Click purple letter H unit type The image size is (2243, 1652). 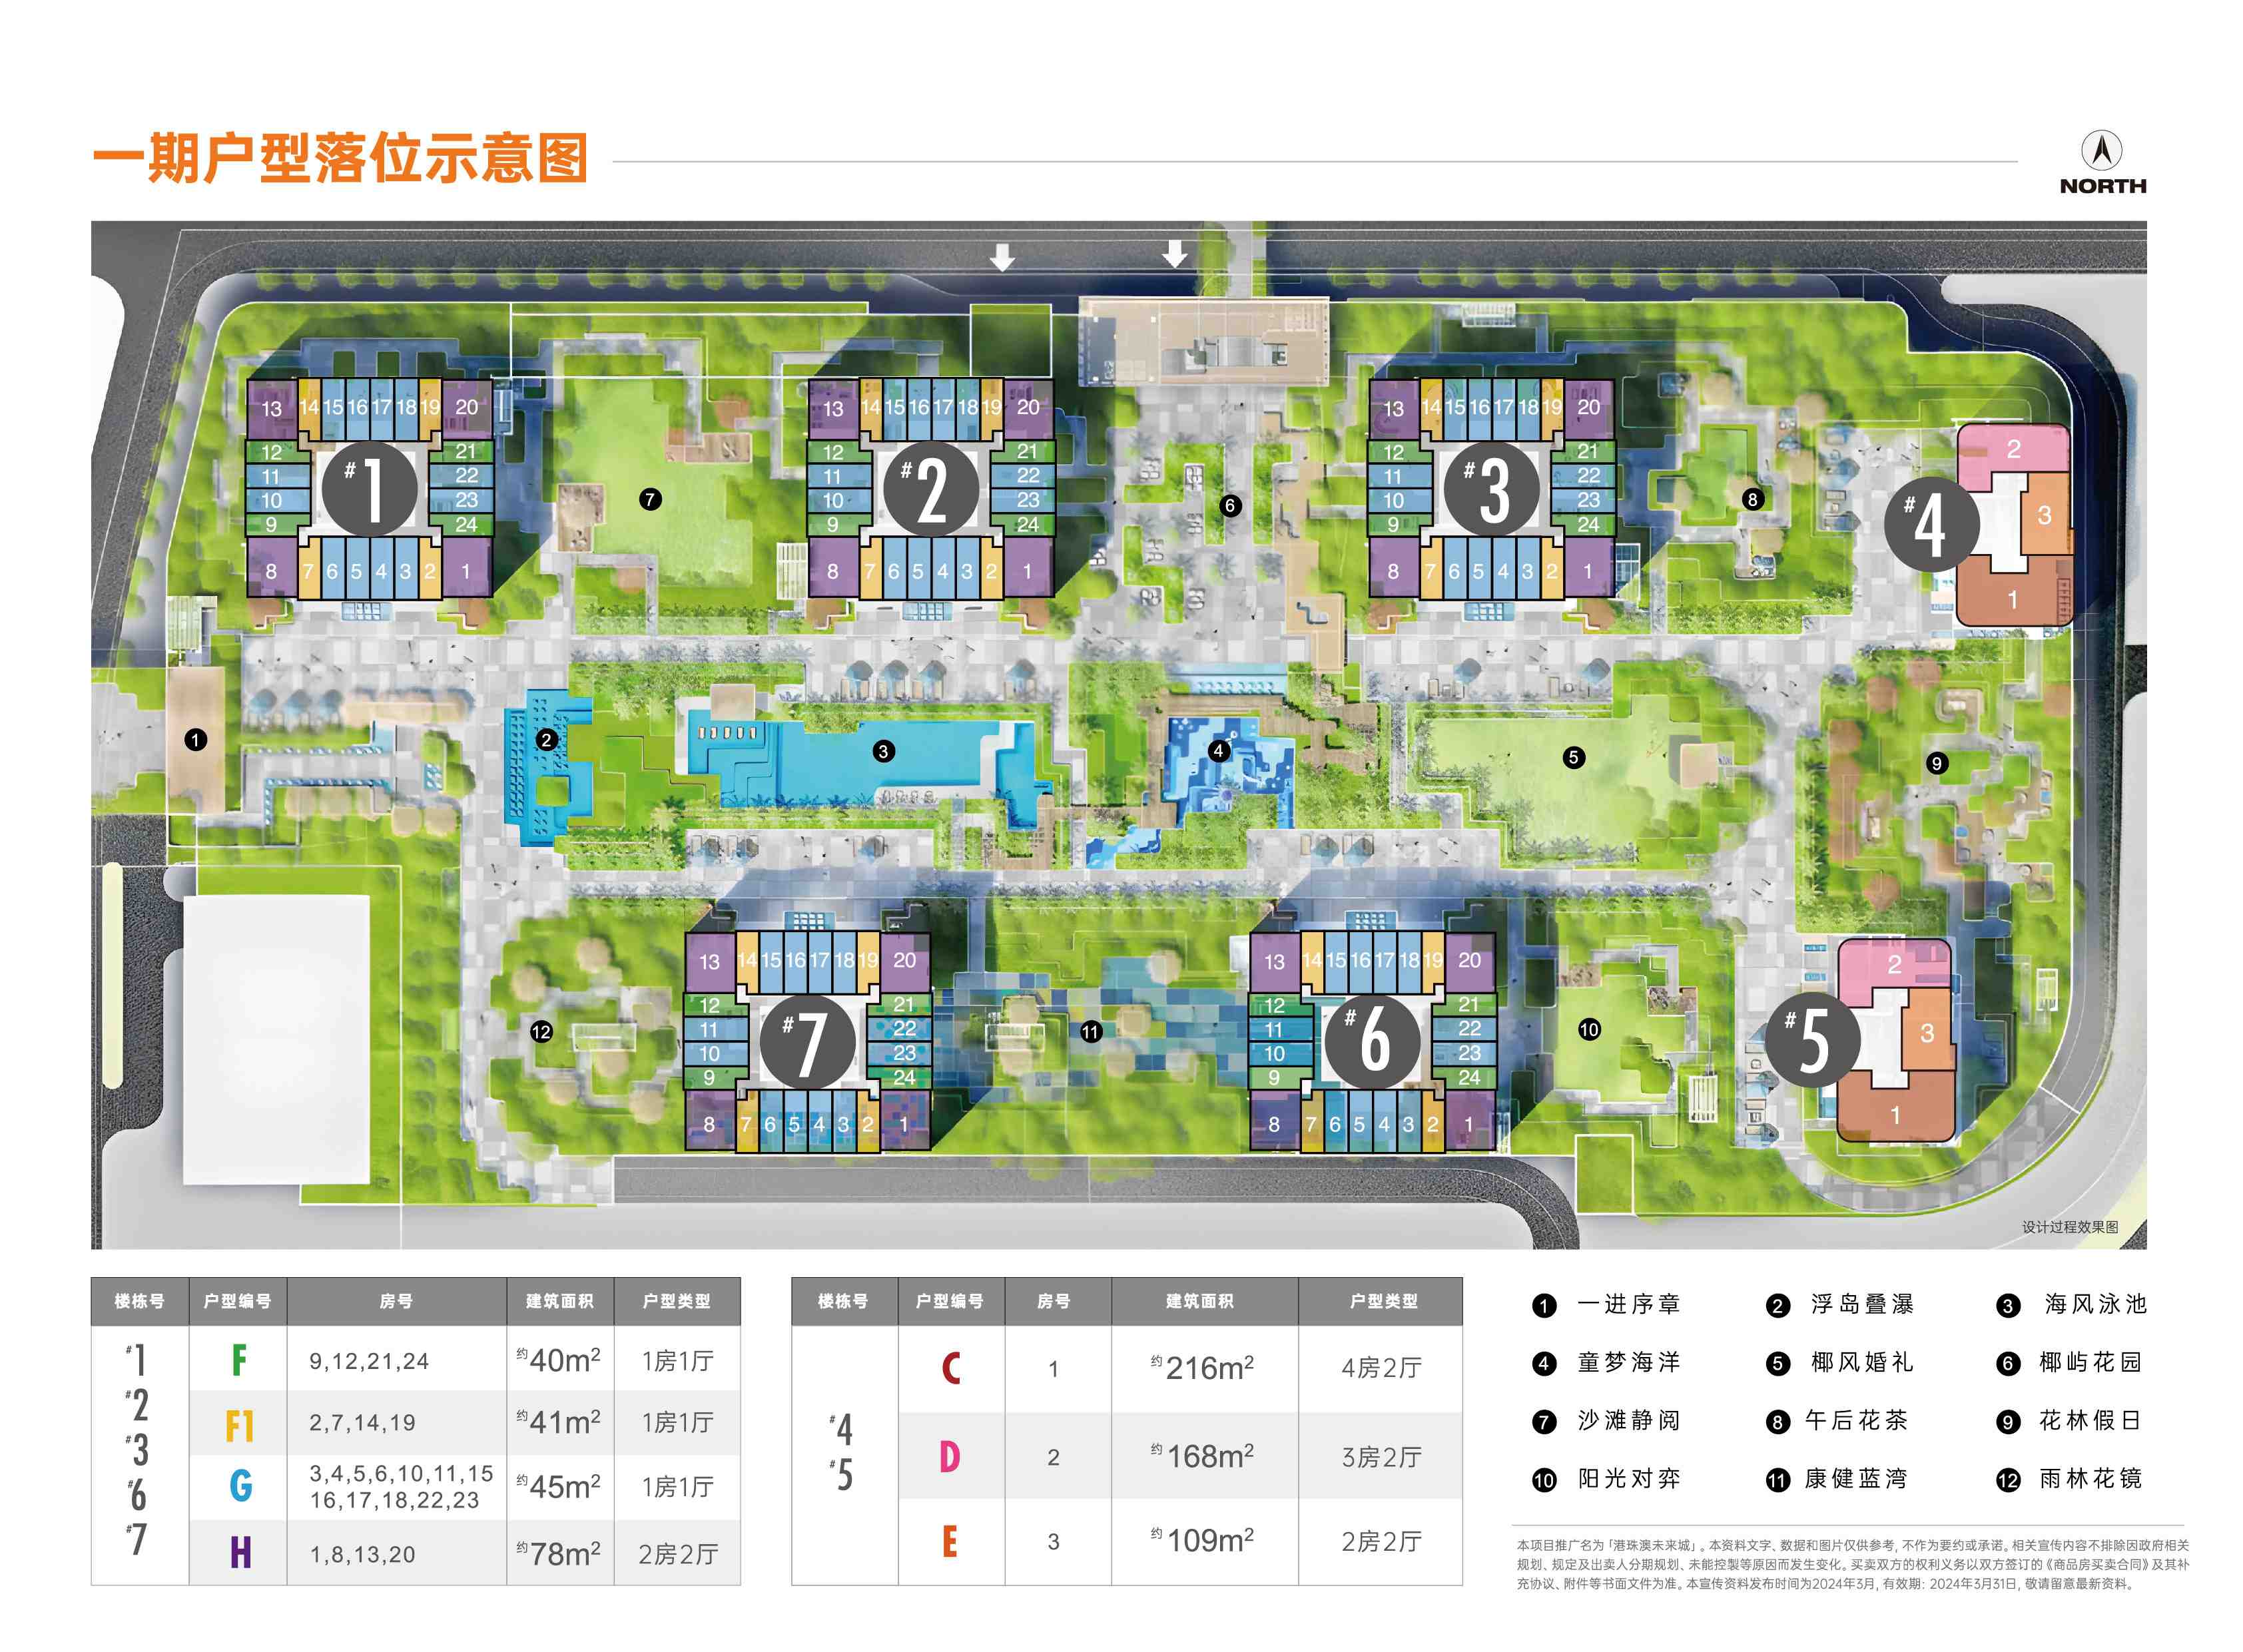pos(240,1553)
